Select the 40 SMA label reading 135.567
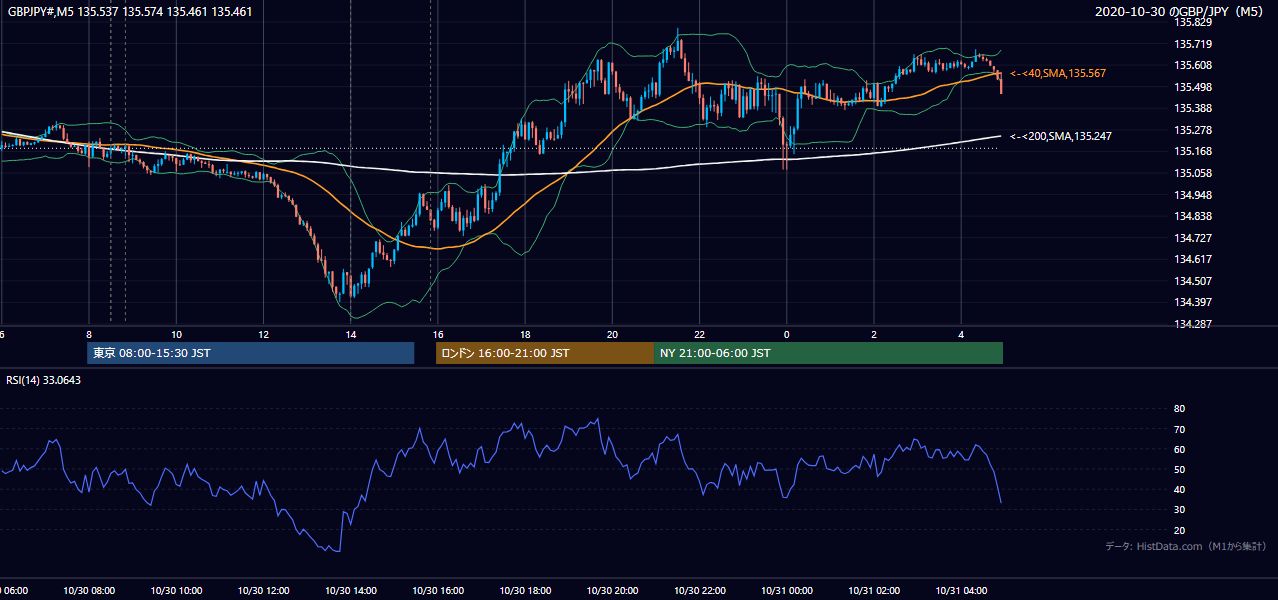This screenshot has width=1278, height=600. pos(1058,74)
